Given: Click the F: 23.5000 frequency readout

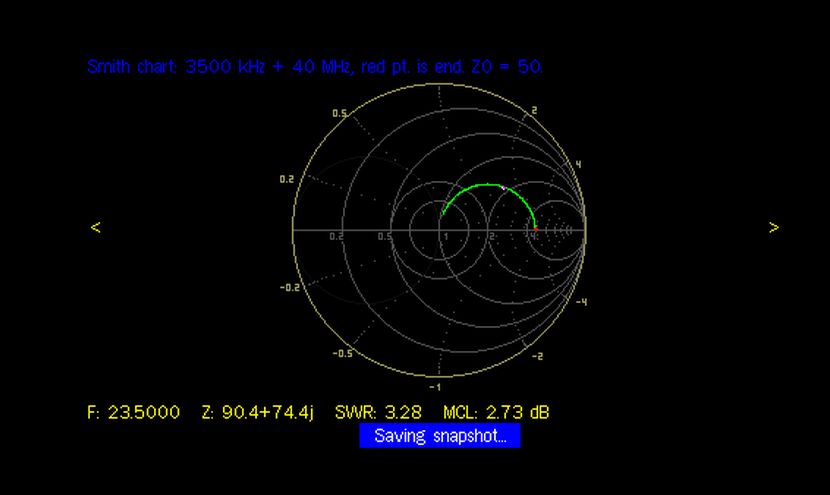Looking at the screenshot, I should click(x=134, y=412).
